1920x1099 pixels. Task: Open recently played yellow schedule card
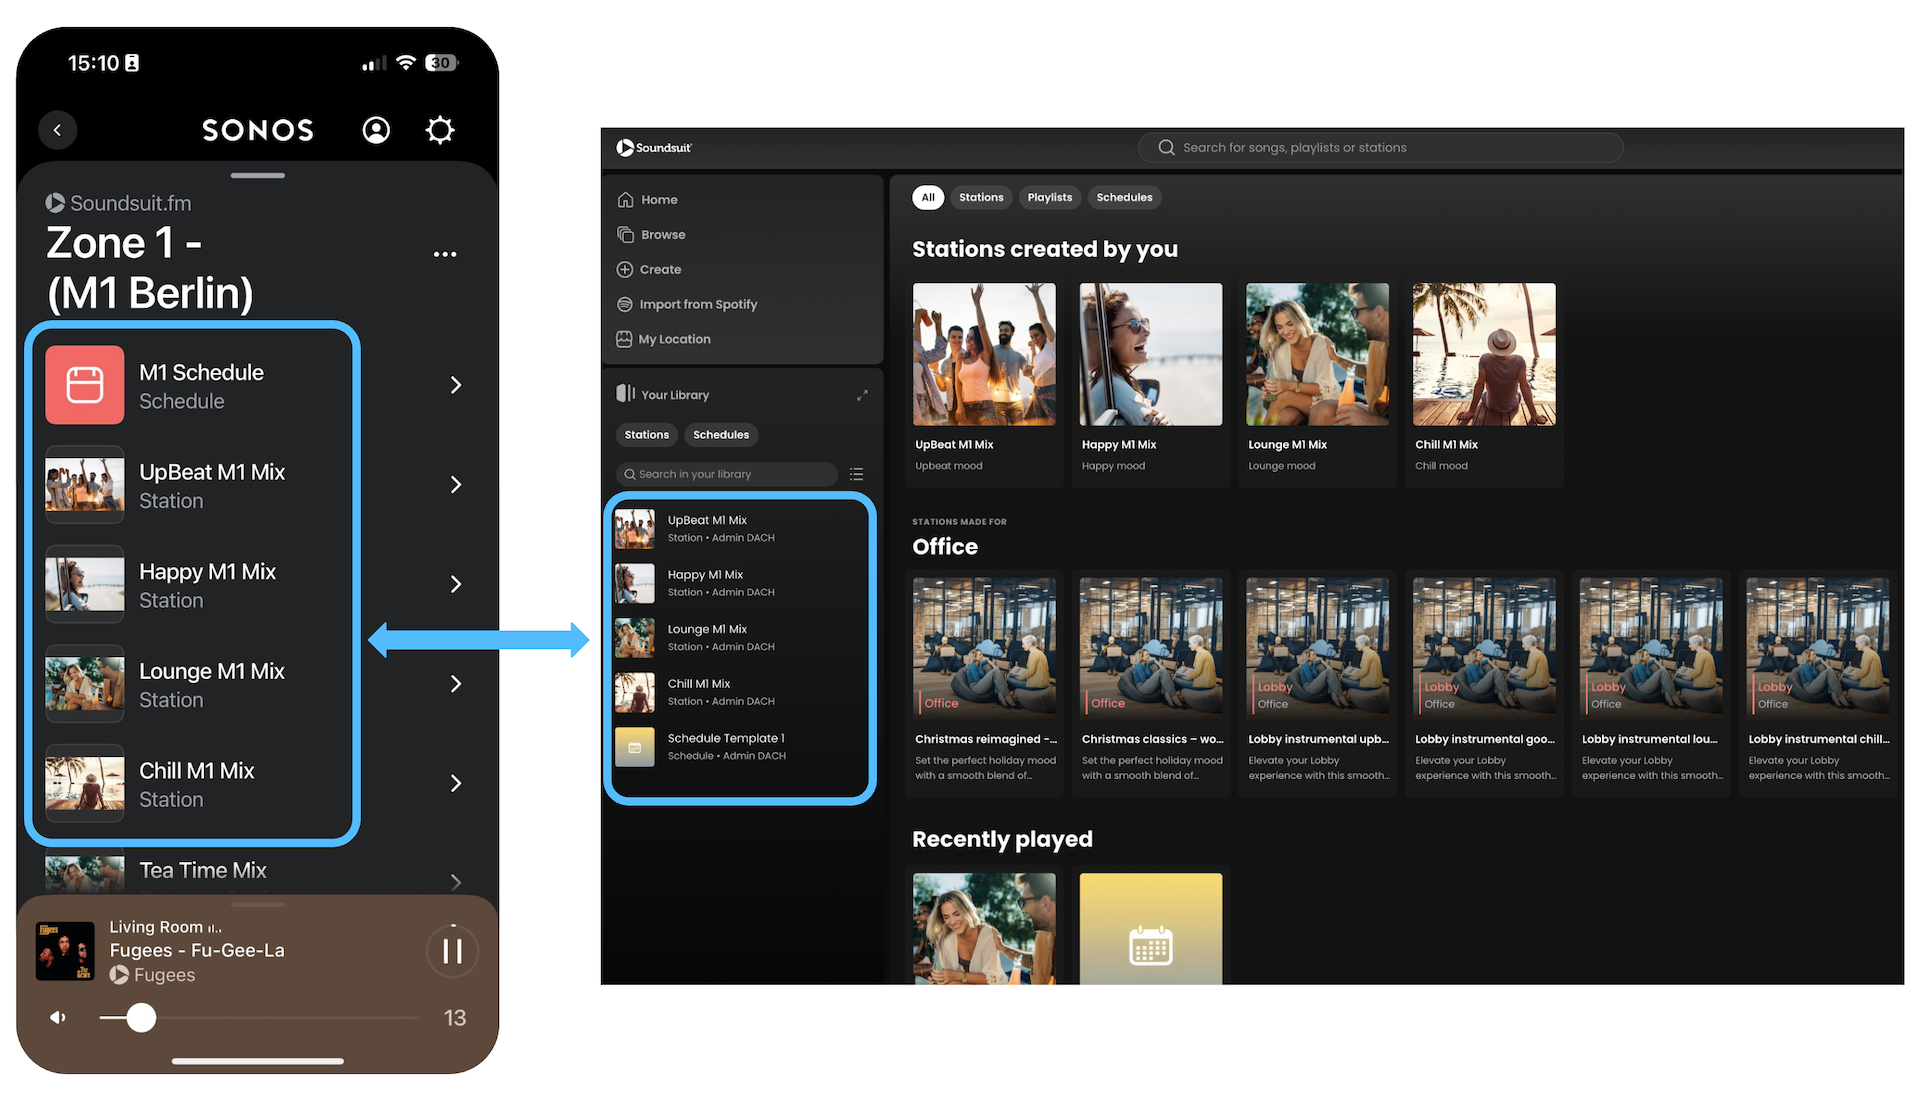1151,928
